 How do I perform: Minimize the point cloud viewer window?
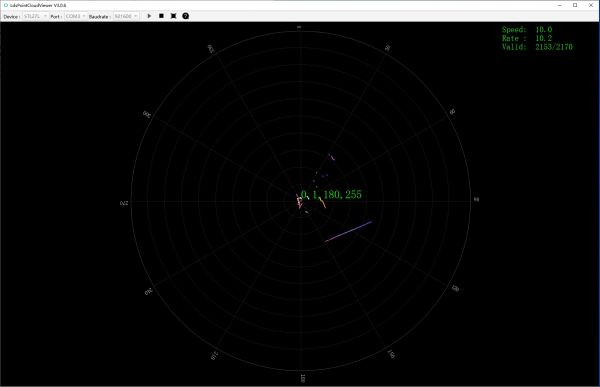tap(560, 5)
